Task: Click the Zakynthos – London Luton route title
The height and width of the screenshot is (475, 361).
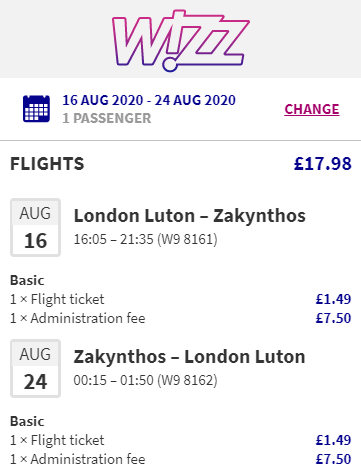Action: point(189,357)
